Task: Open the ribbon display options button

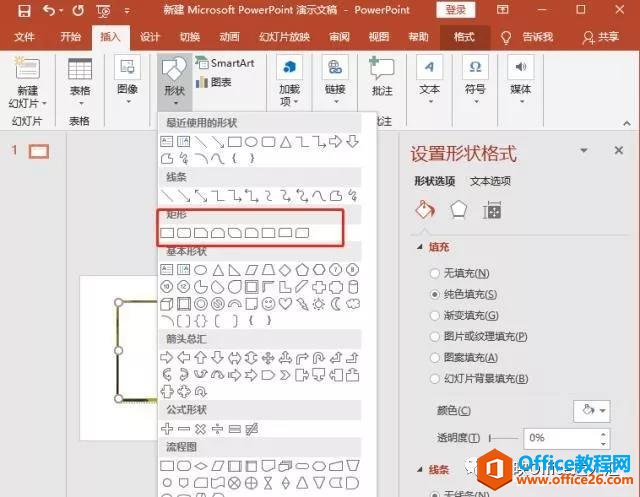Action: click(x=502, y=10)
